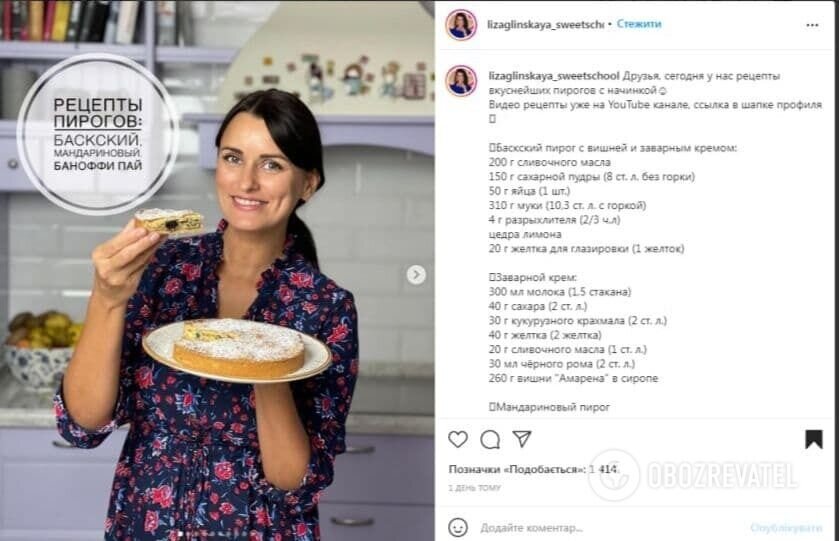
Task: Go to next photo with carousel arrow
Action: [x=416, y=275]
